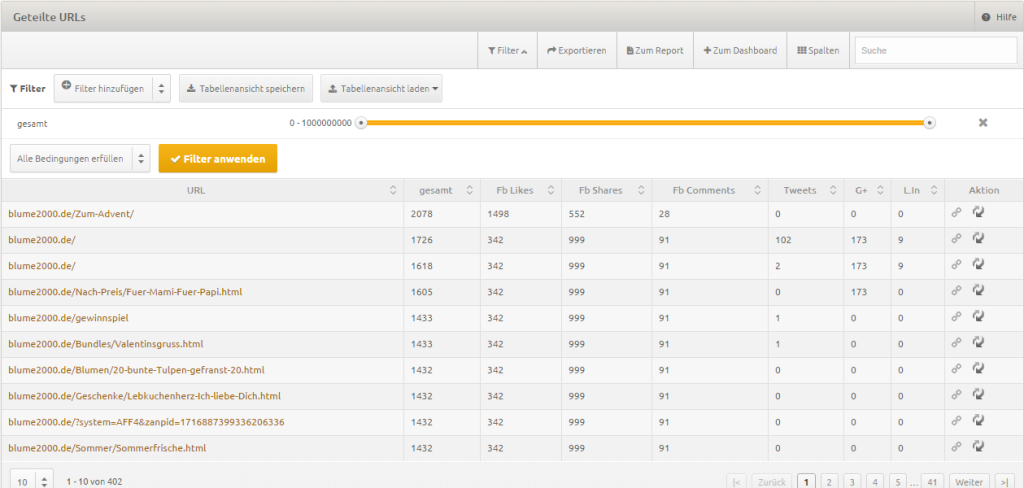Sort table by L.In column
The width and height of the screenshot is (1024, 488).
(x=918, y=190)
